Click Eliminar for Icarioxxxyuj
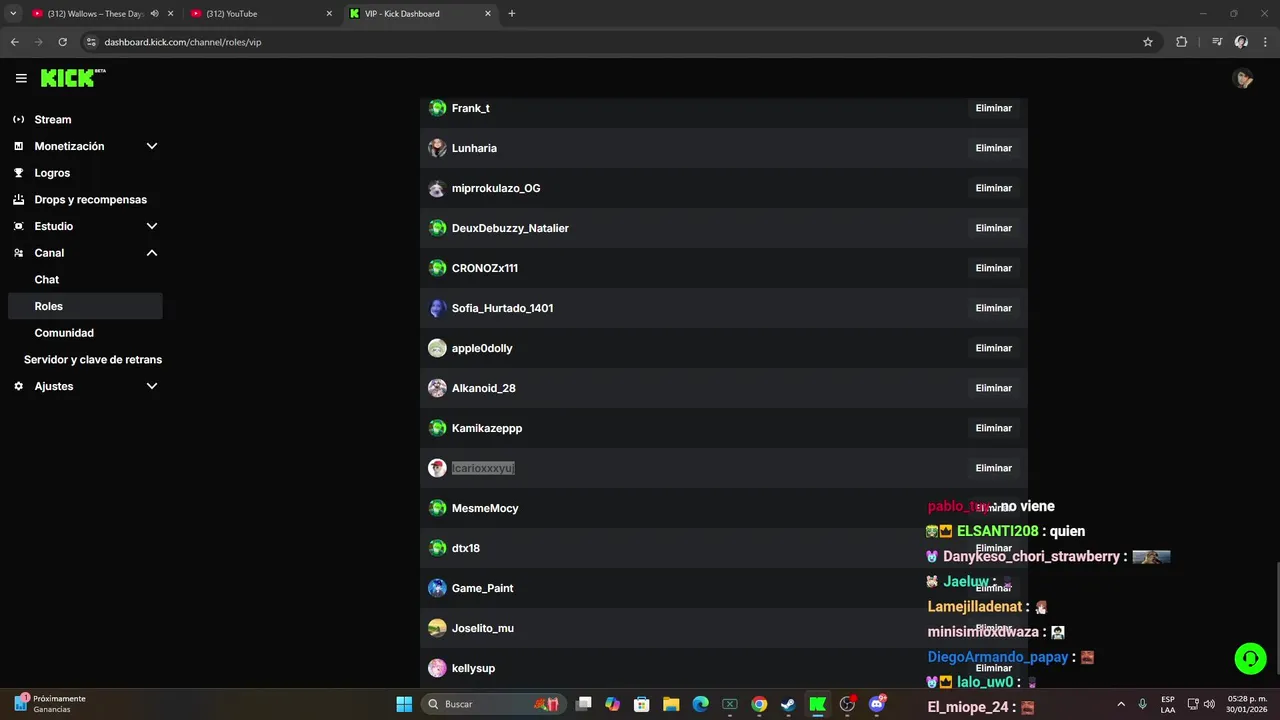Screen dimensions: 1280x720 994,468
